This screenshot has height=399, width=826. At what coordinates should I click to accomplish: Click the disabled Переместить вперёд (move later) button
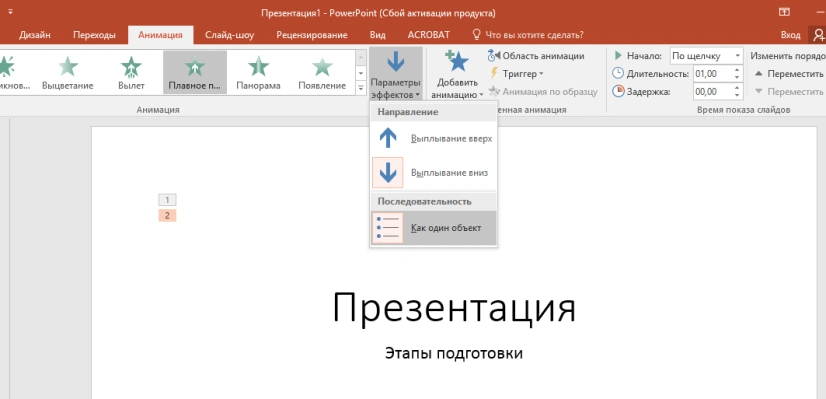click(789, 92)
